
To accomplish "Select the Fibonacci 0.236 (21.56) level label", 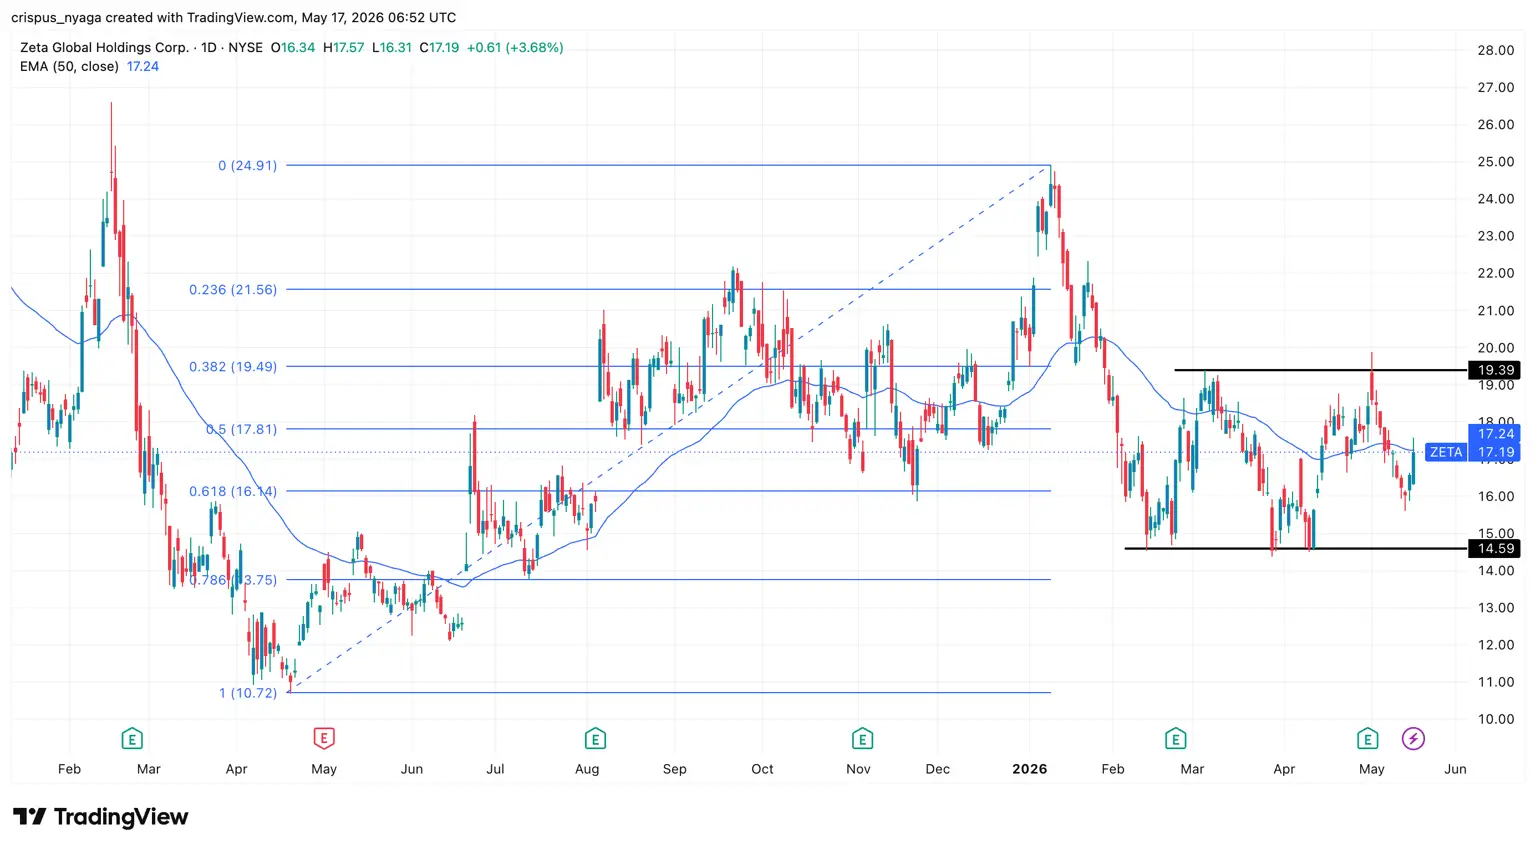I will pos(233,289).
